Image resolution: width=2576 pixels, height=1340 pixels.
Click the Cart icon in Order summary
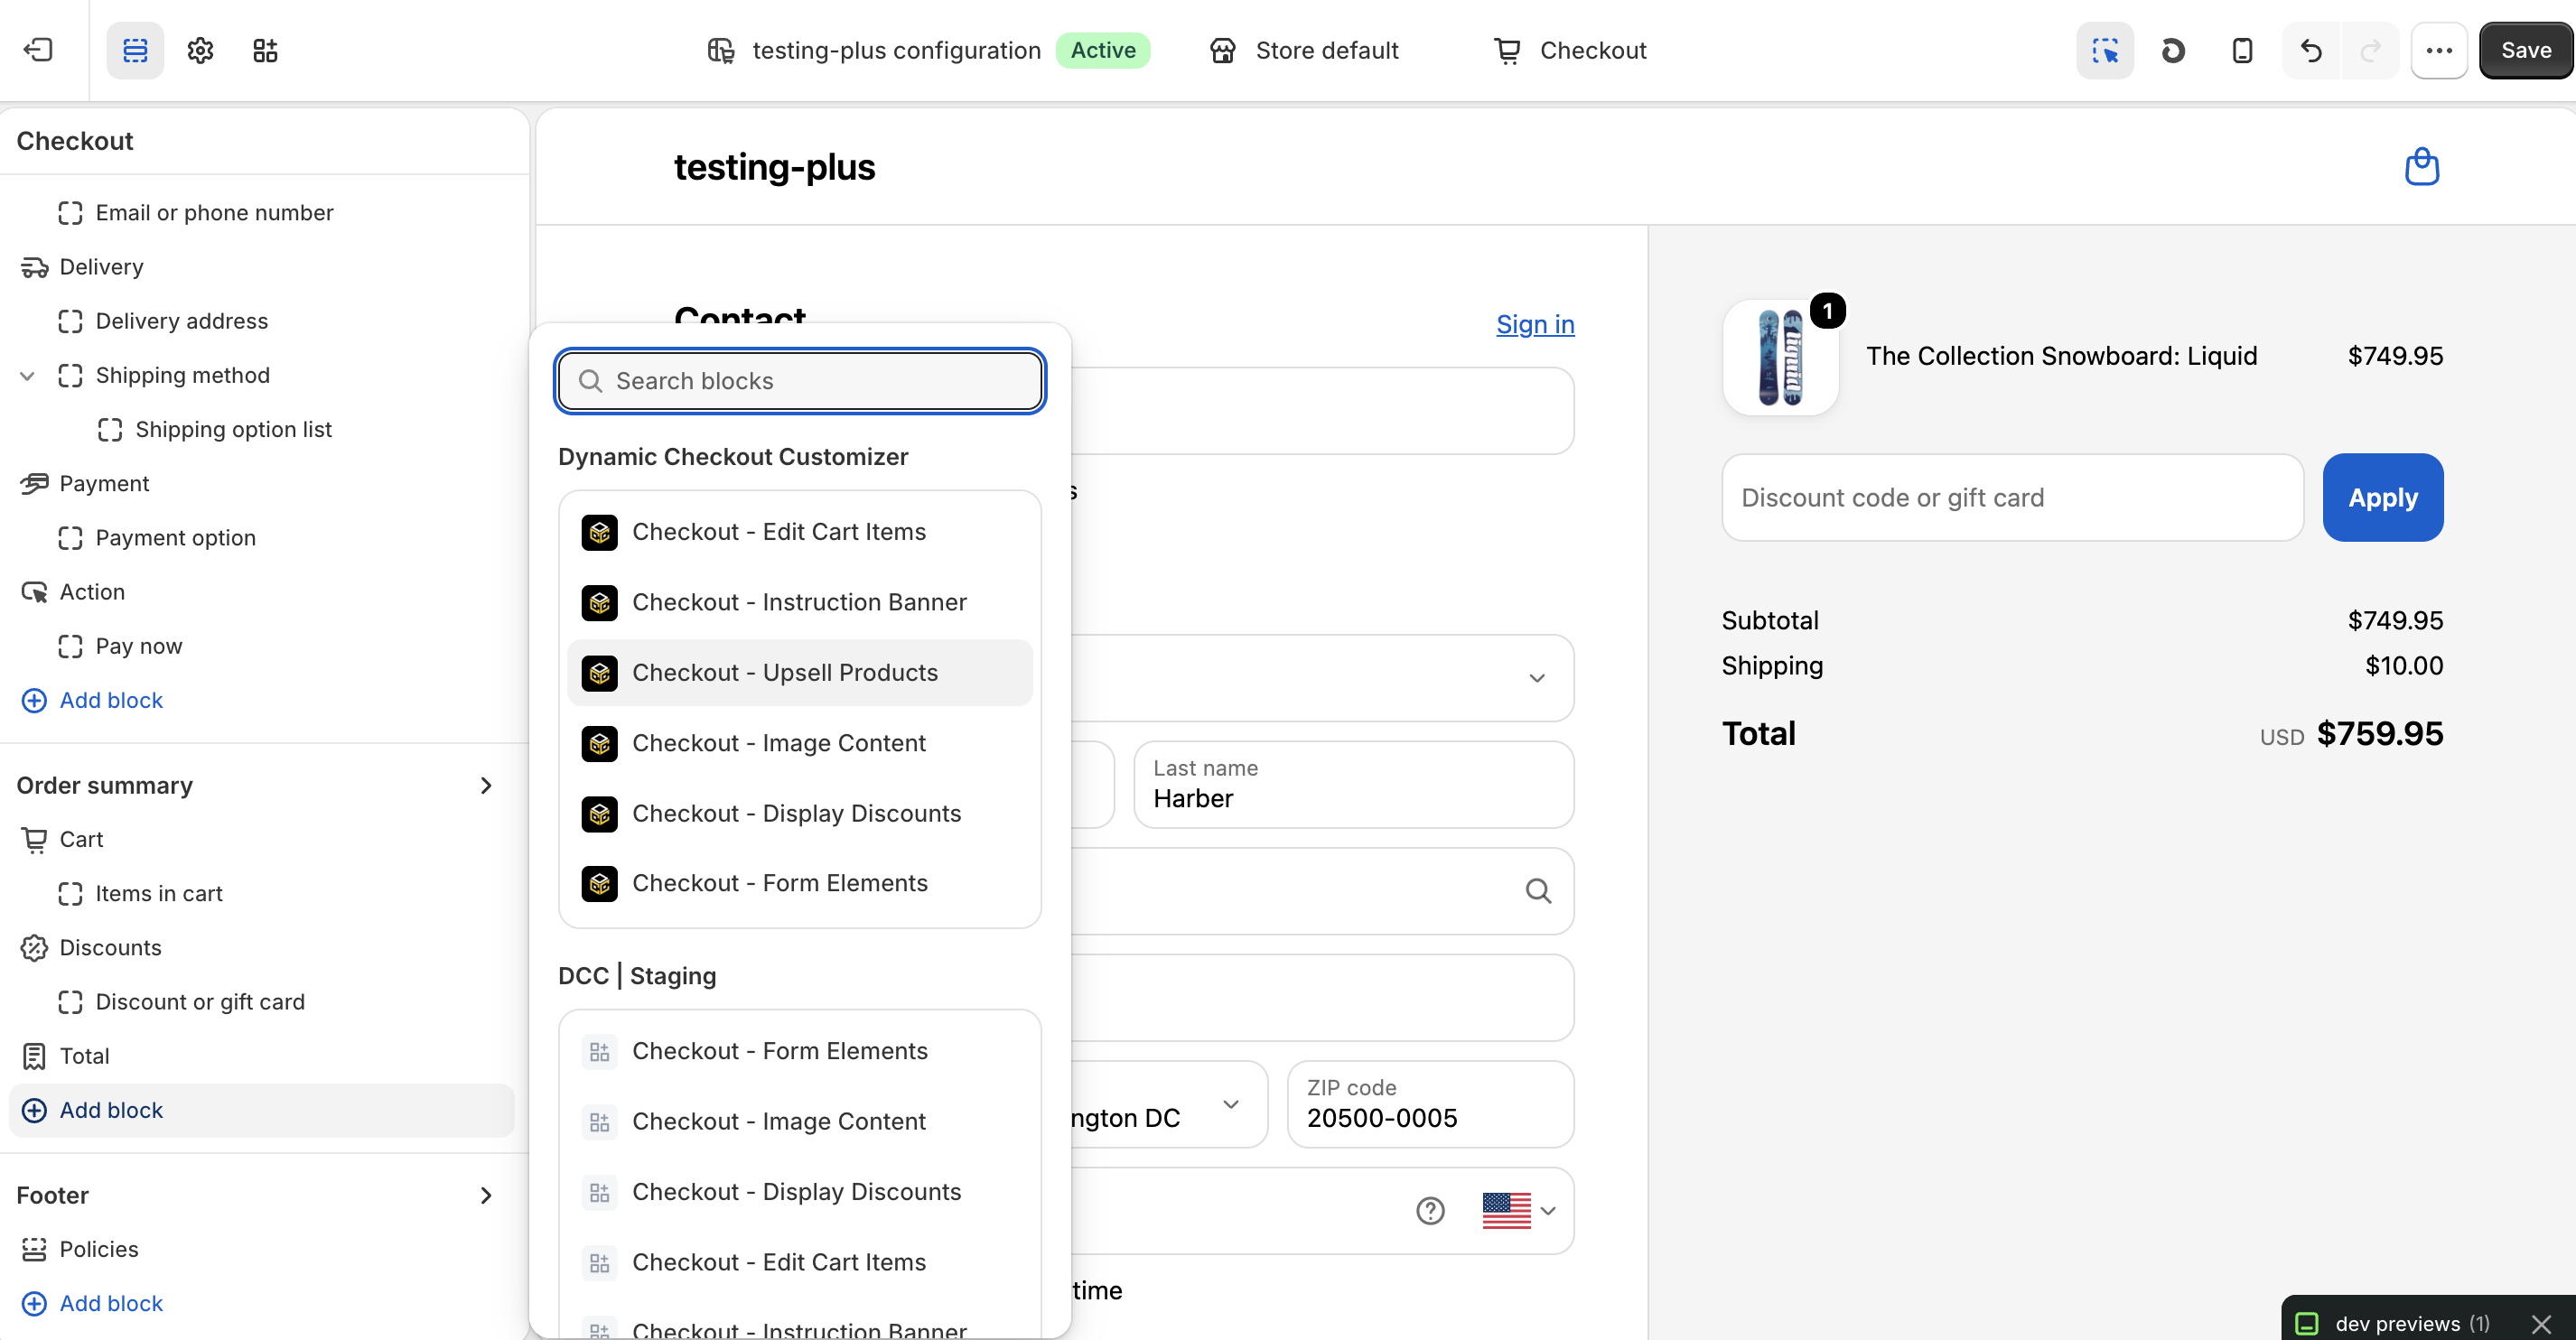34,840
